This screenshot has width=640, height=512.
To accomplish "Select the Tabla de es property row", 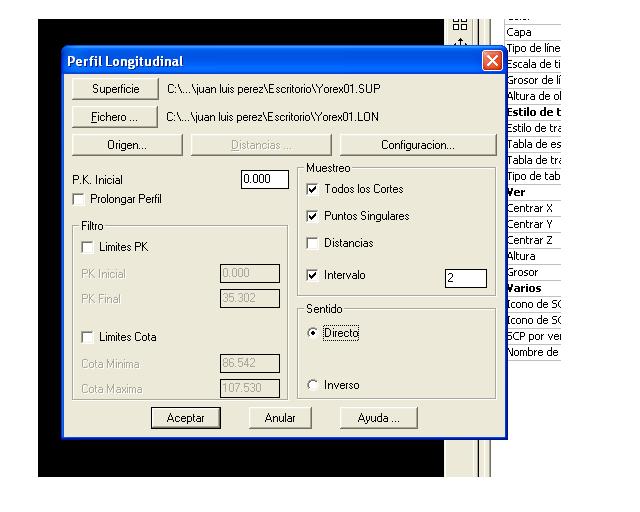I will (x=533, y=144).
